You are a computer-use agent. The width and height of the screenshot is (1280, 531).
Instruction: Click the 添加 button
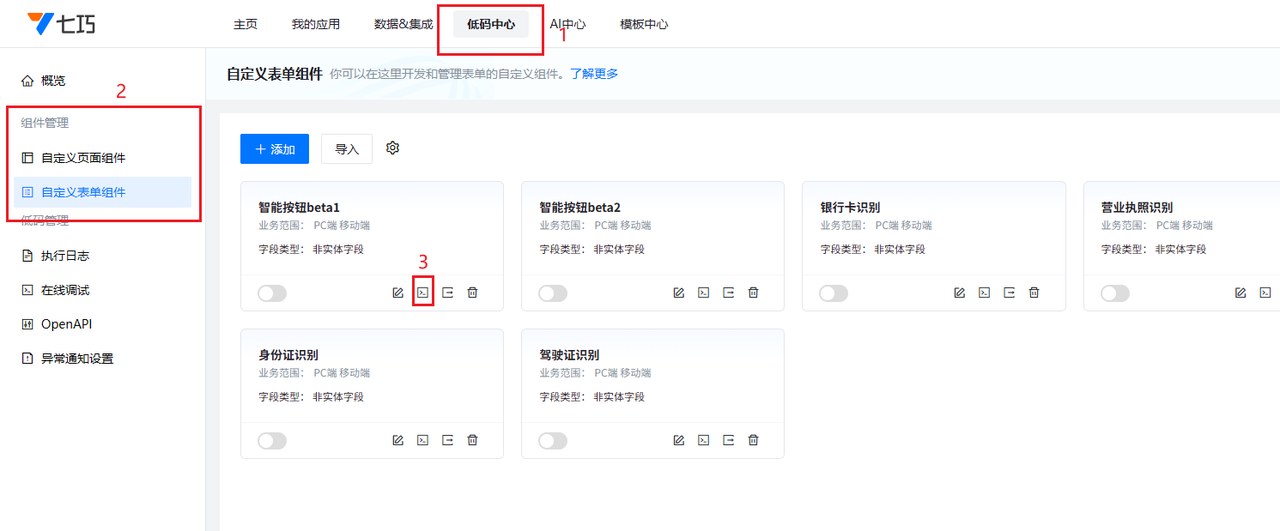pyautogui.click(x=274, y=149)
